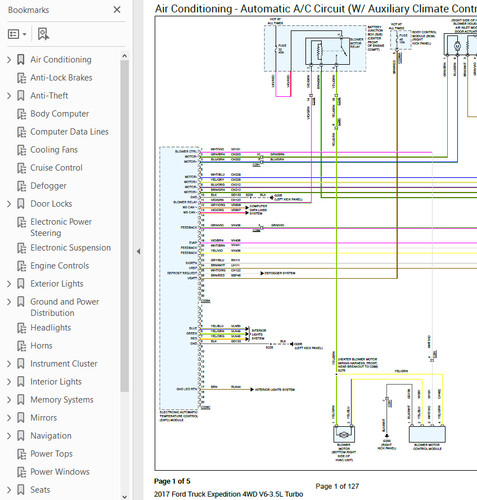Click the Cooling Fans bookmark icon
This screenshot has height=500, width=477.
click(x=22, y=150)
